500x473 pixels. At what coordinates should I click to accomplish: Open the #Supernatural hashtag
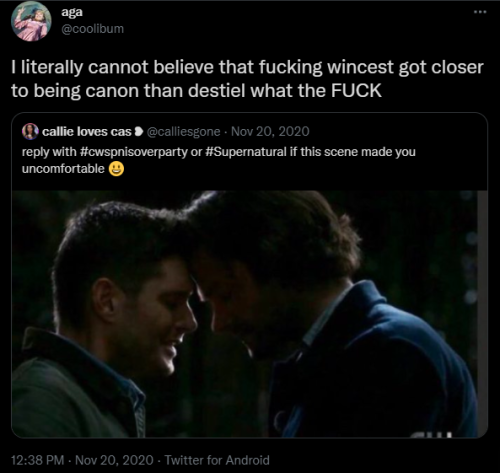tap(246, 152)
